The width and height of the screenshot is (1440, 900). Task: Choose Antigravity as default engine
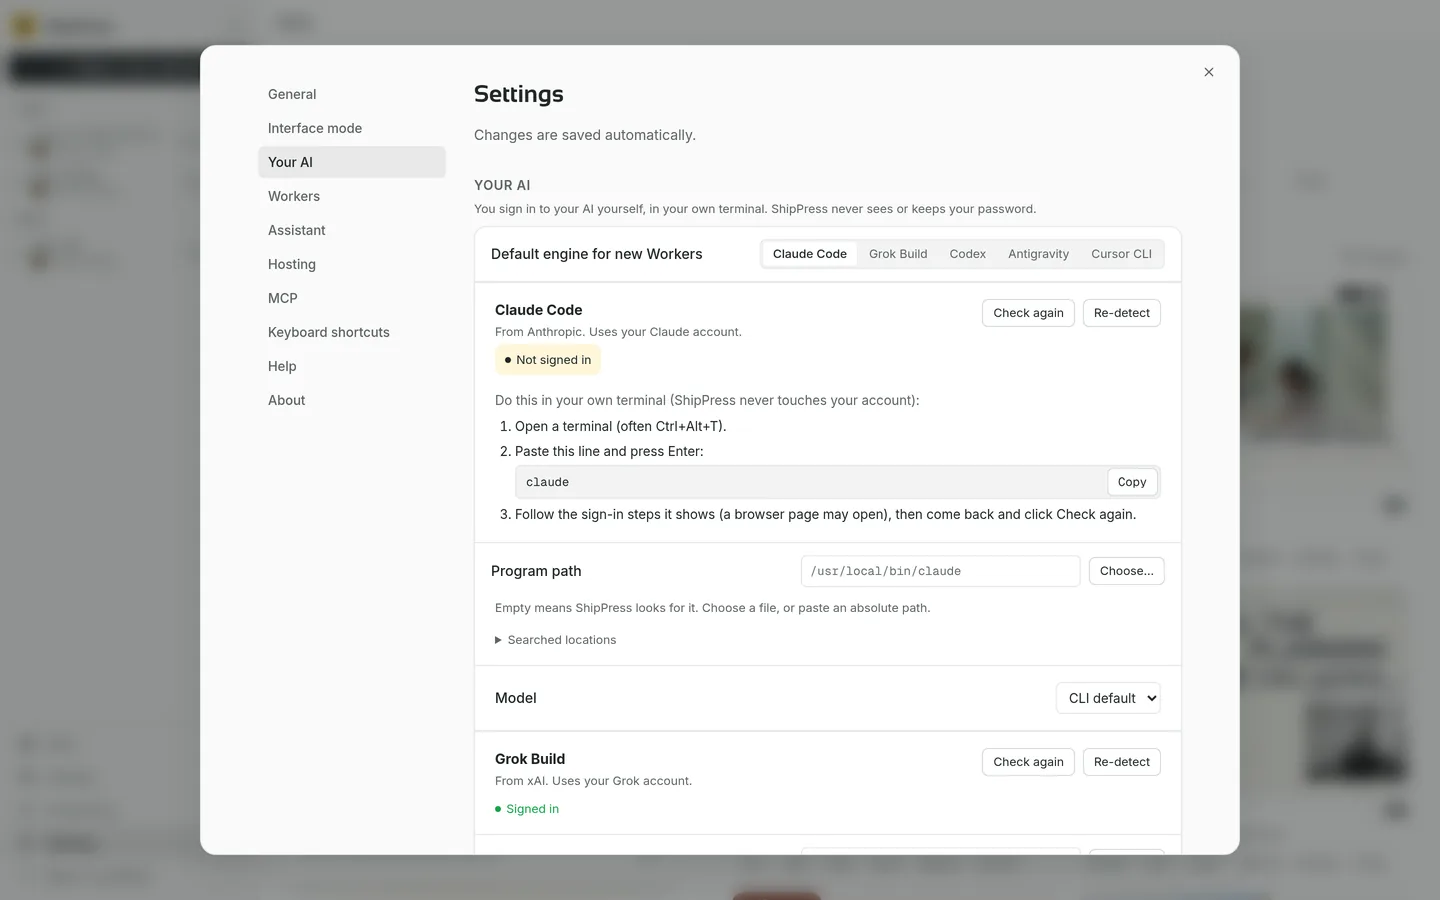tap(1038, 254)
